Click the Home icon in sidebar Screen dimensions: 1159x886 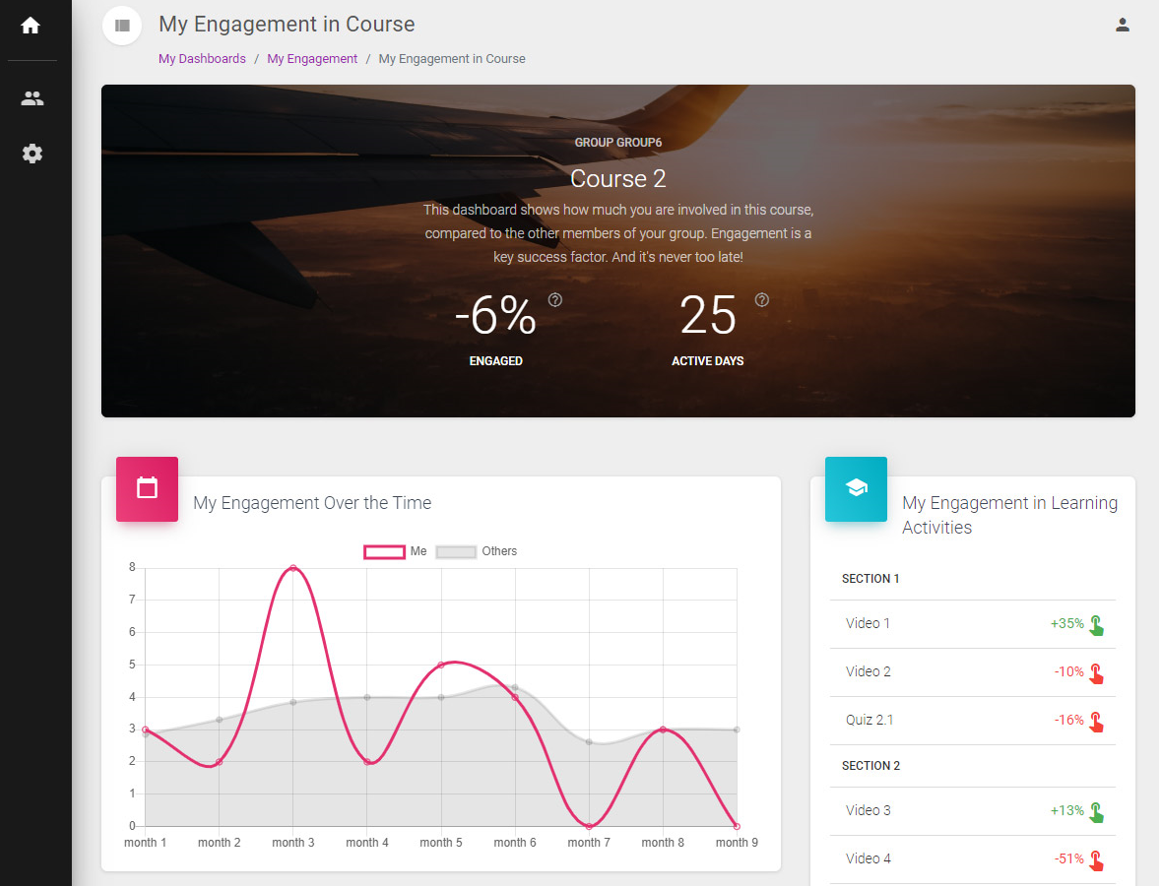[31, 26]
